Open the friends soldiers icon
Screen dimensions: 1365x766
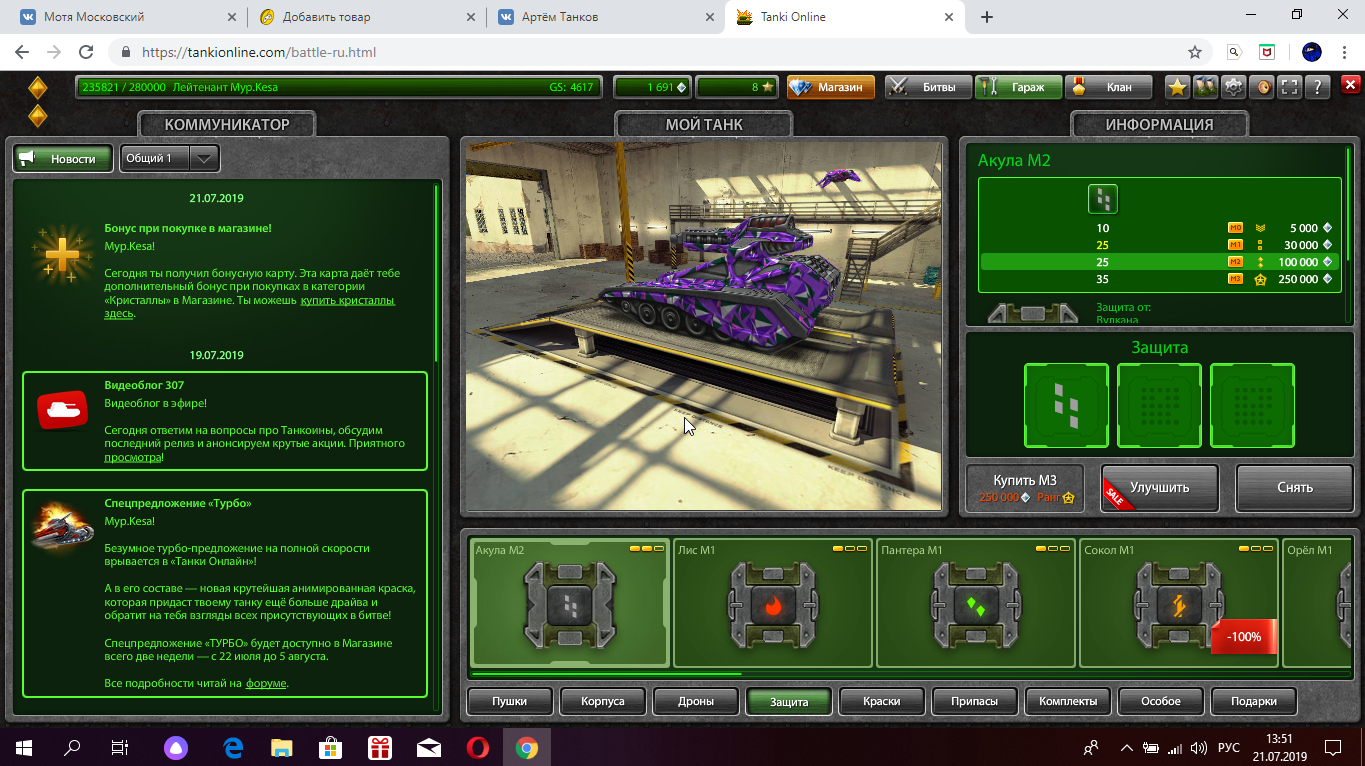pyautogui.click(x=1205, y=87)
